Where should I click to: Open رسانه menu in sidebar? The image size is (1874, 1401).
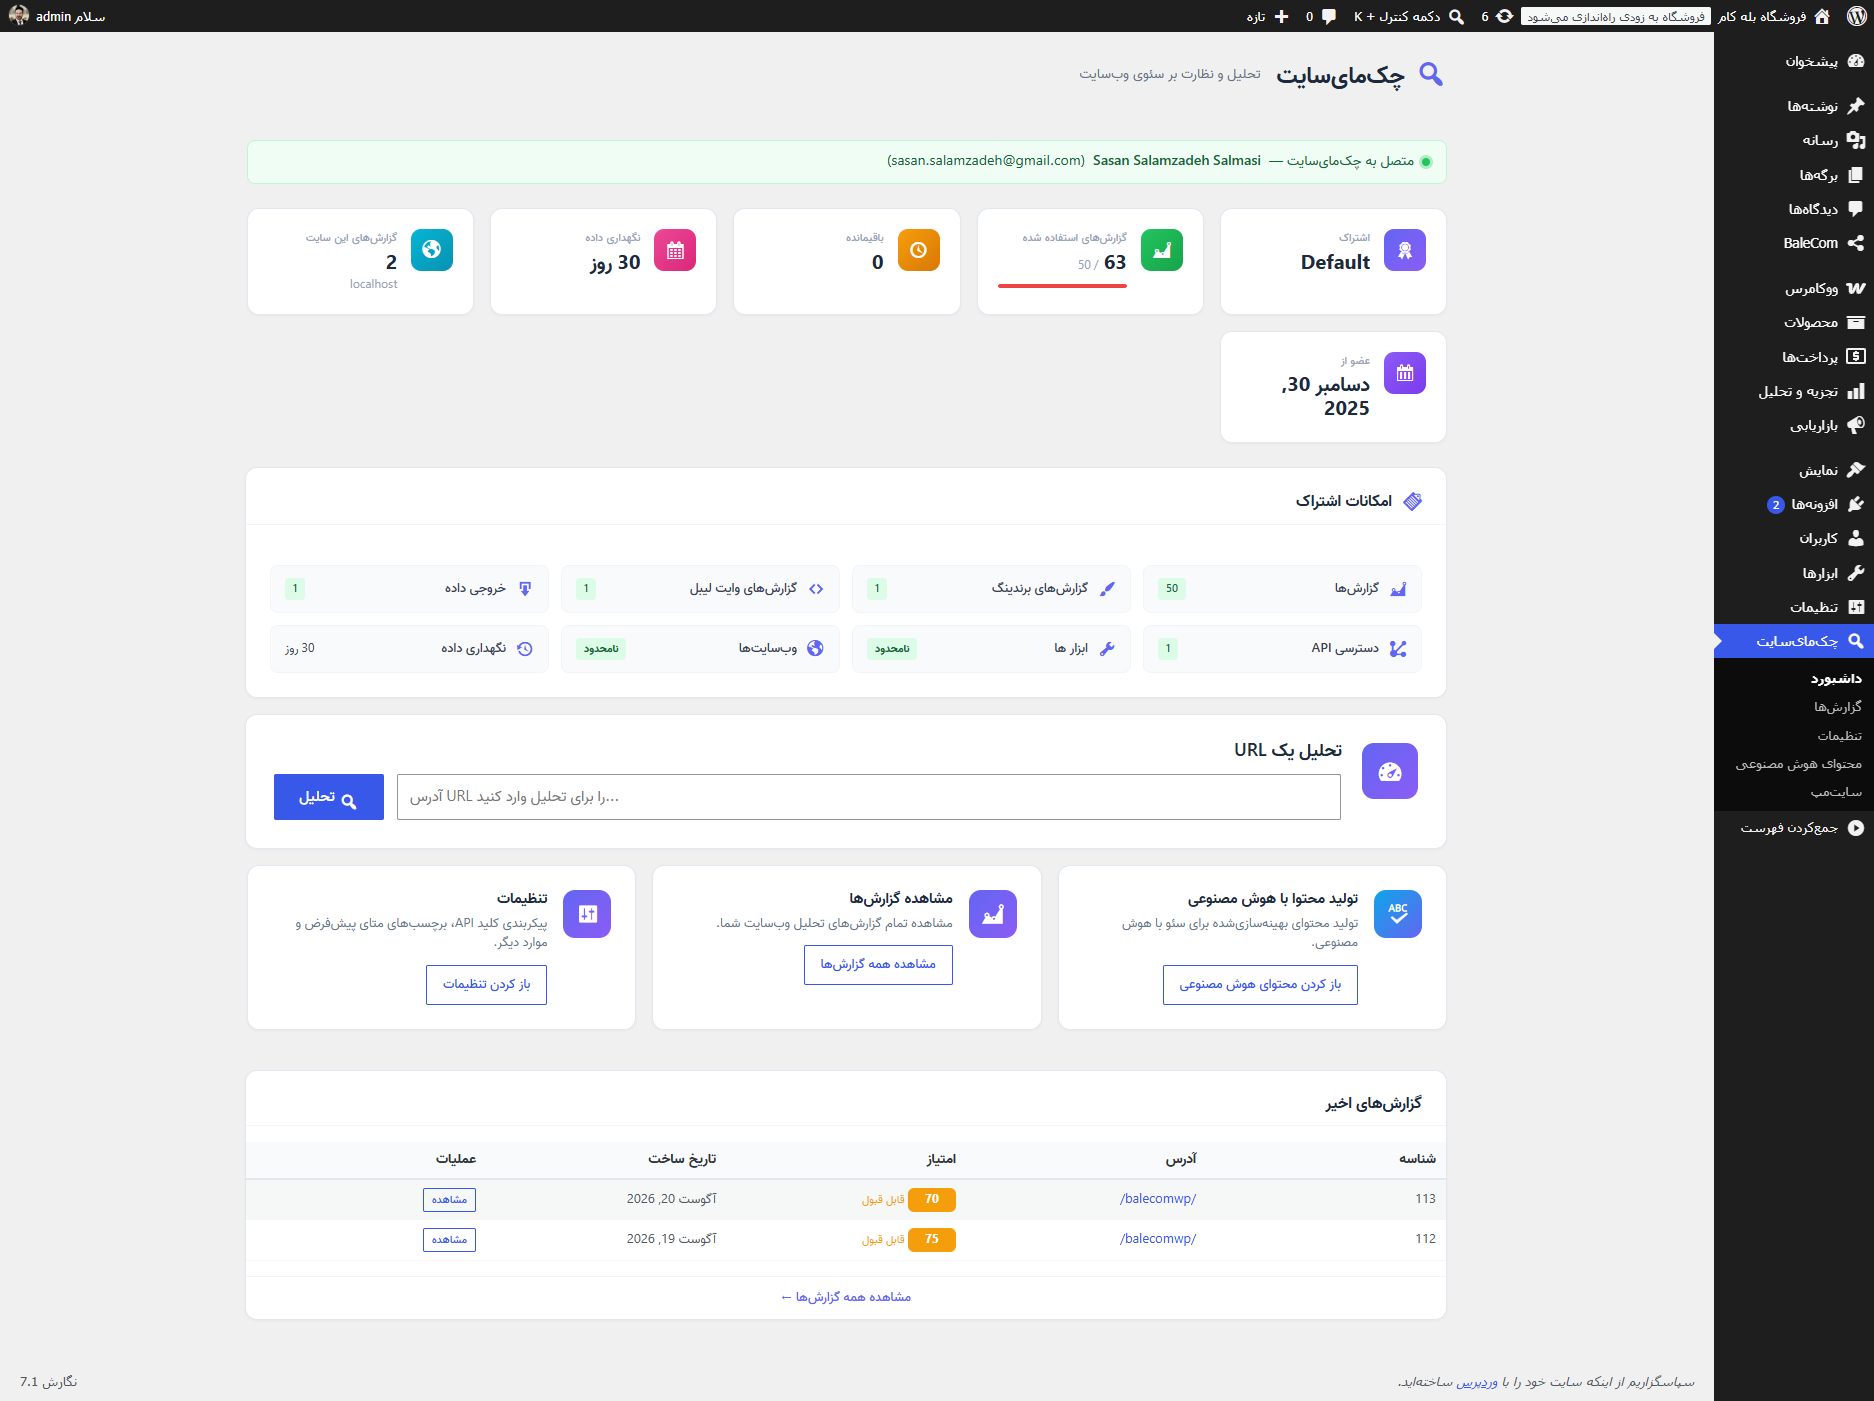click(1794, 140)
